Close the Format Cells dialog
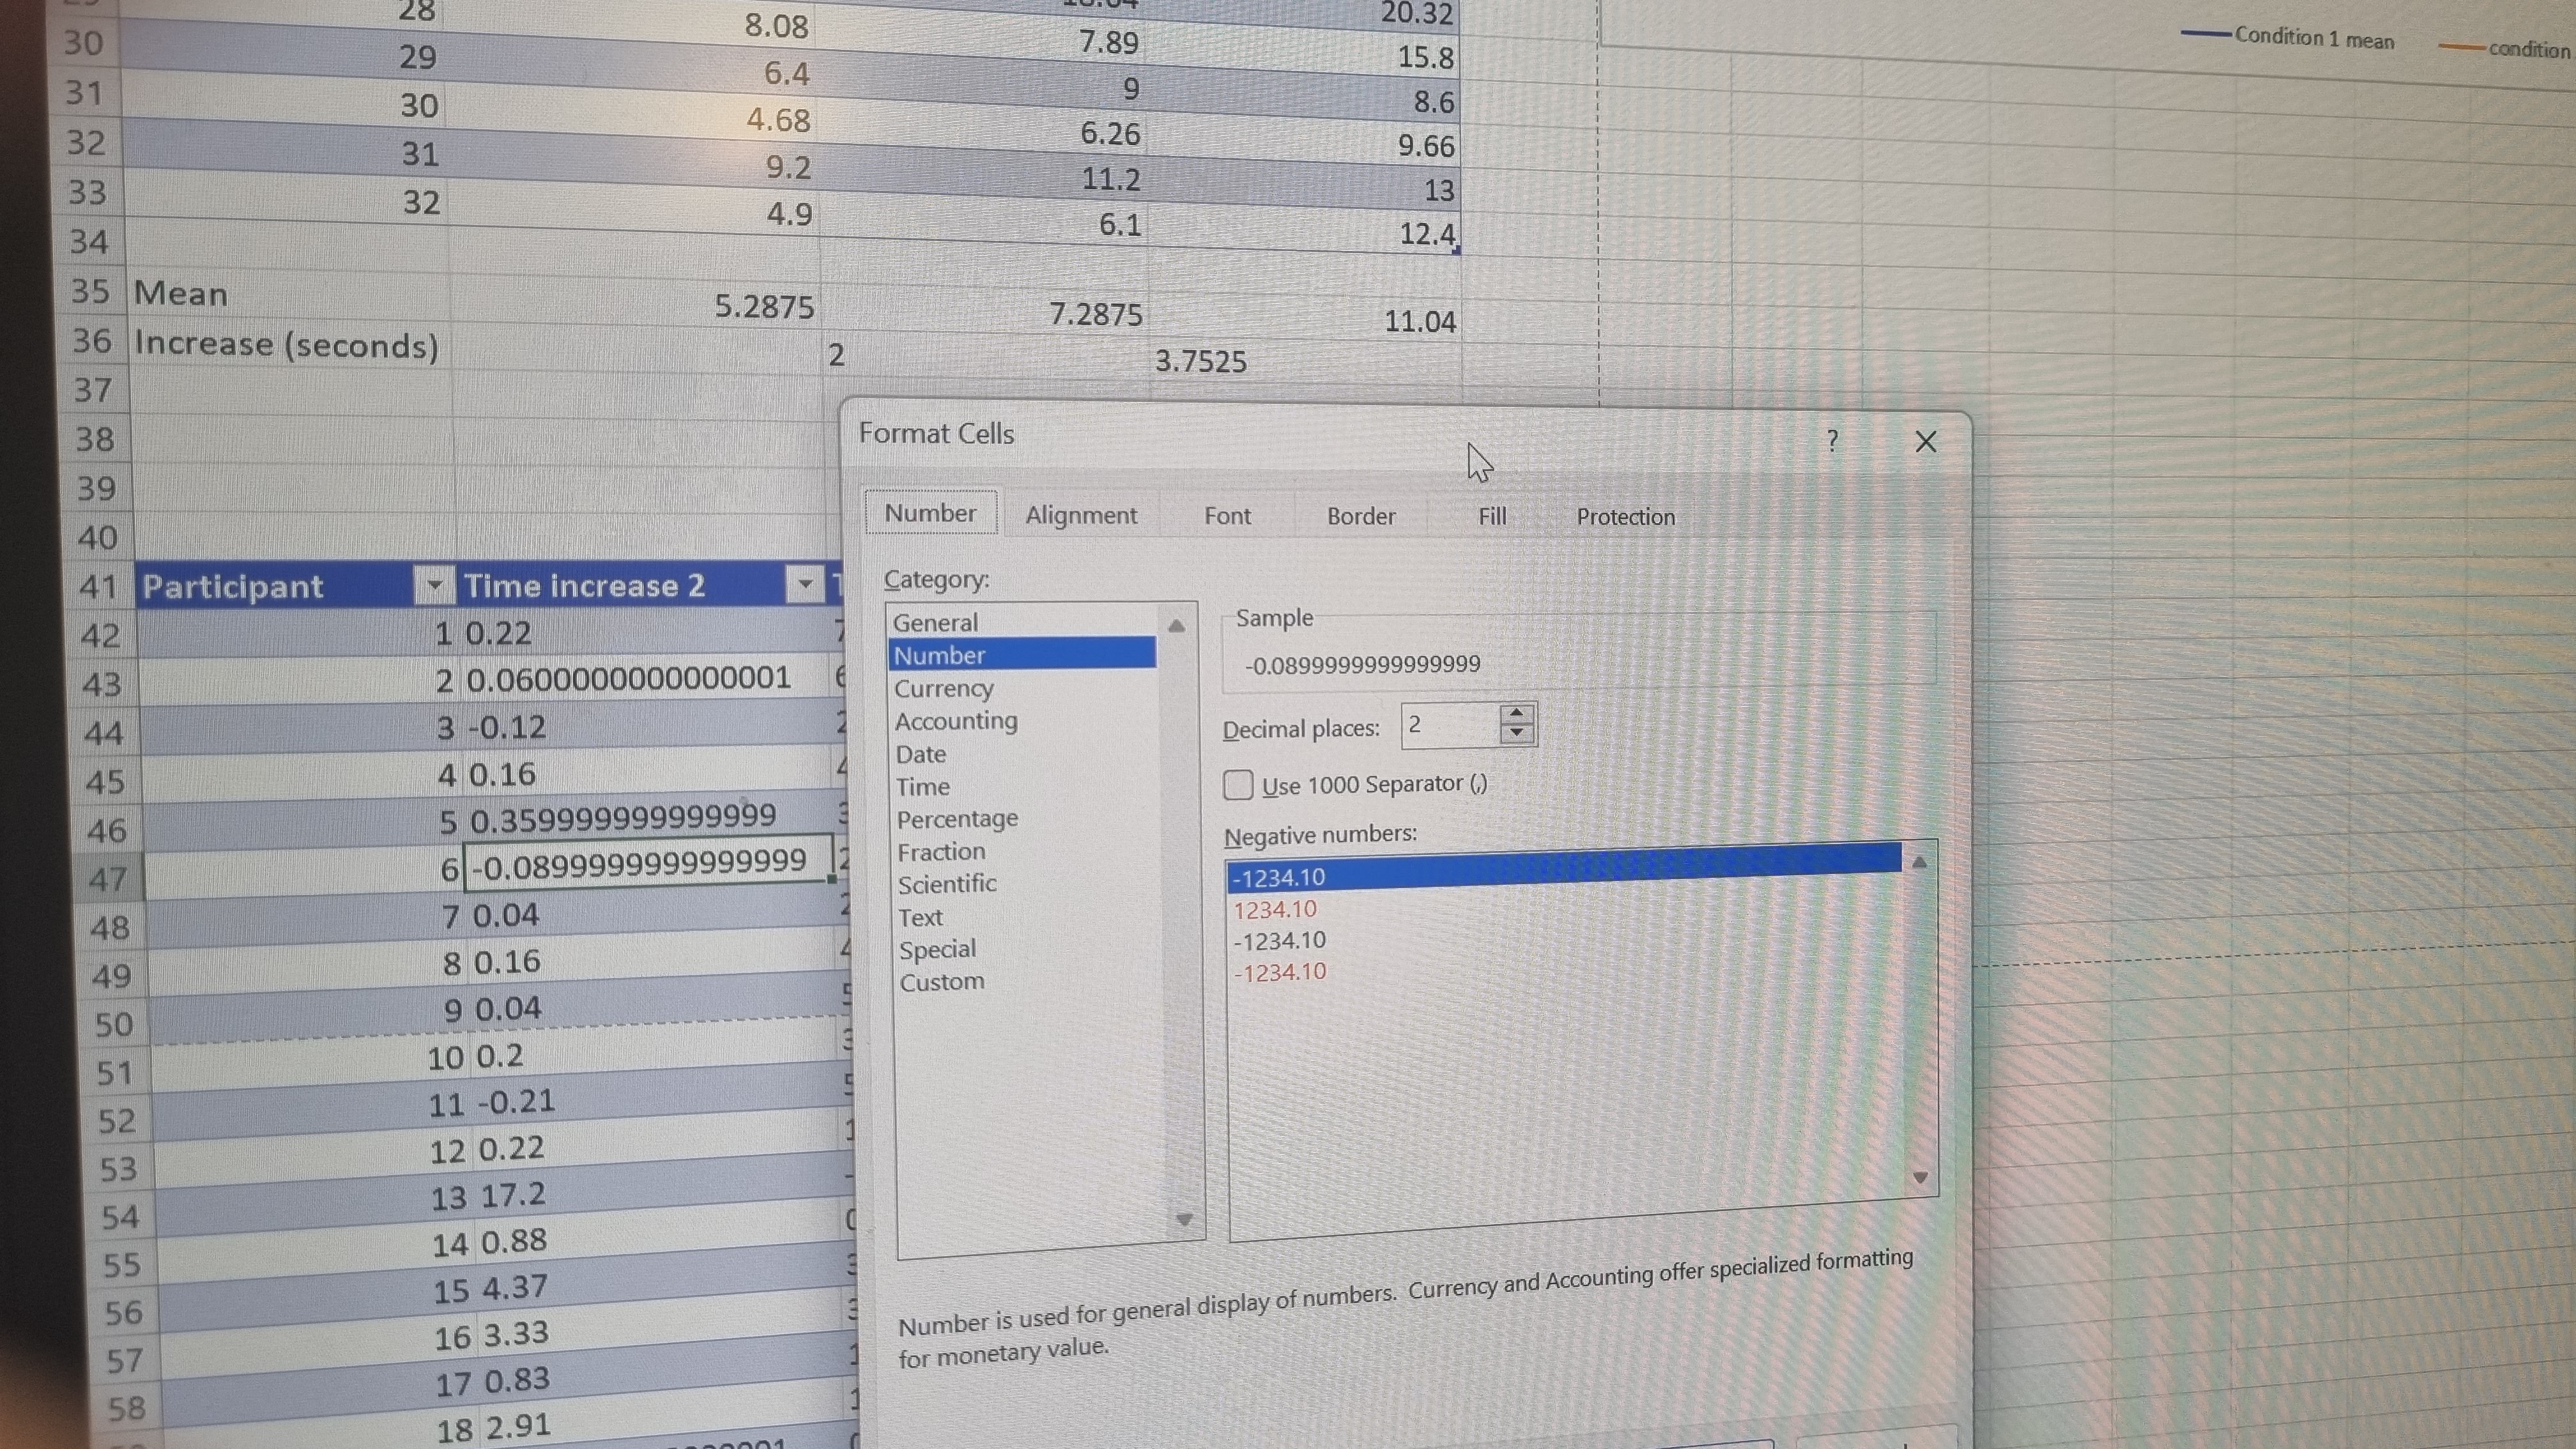 pos(1925,442)
